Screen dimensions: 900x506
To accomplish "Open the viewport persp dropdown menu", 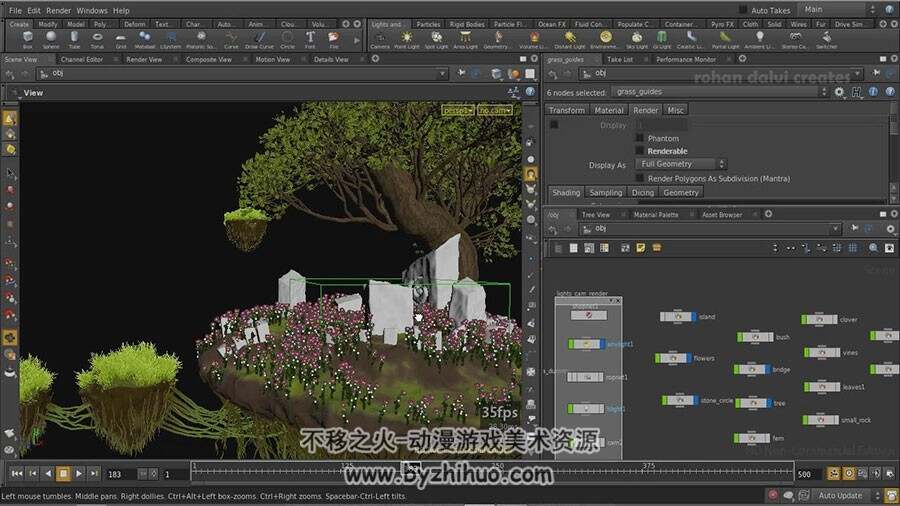I will [x=457, y=110].
